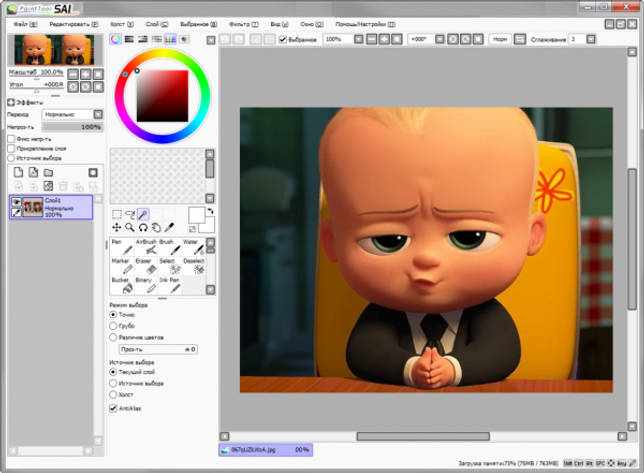Click the color saturation square in the wheel
The width and height of the screenshot is (644, 473).
[162, 96]
